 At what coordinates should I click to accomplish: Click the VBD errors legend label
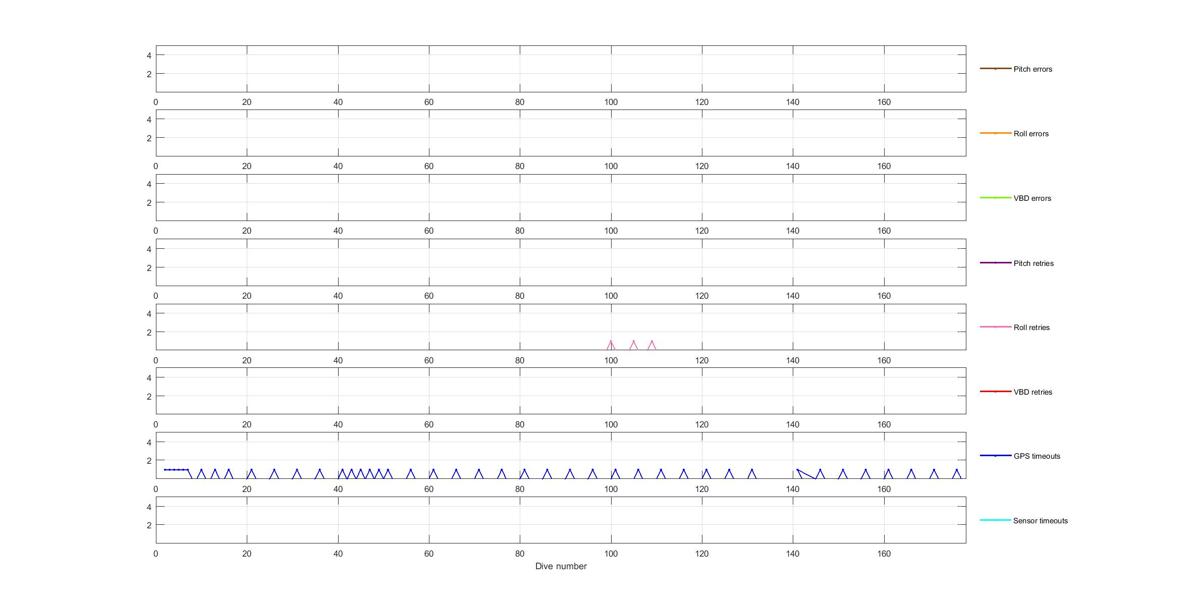click(1032, 198)
